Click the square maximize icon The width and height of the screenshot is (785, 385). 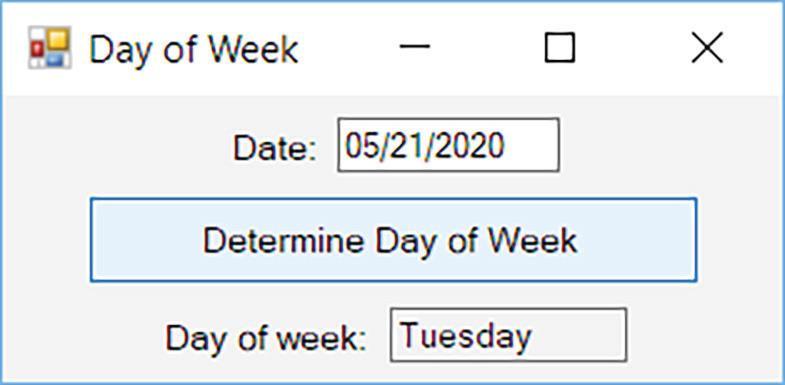point(560,48)
